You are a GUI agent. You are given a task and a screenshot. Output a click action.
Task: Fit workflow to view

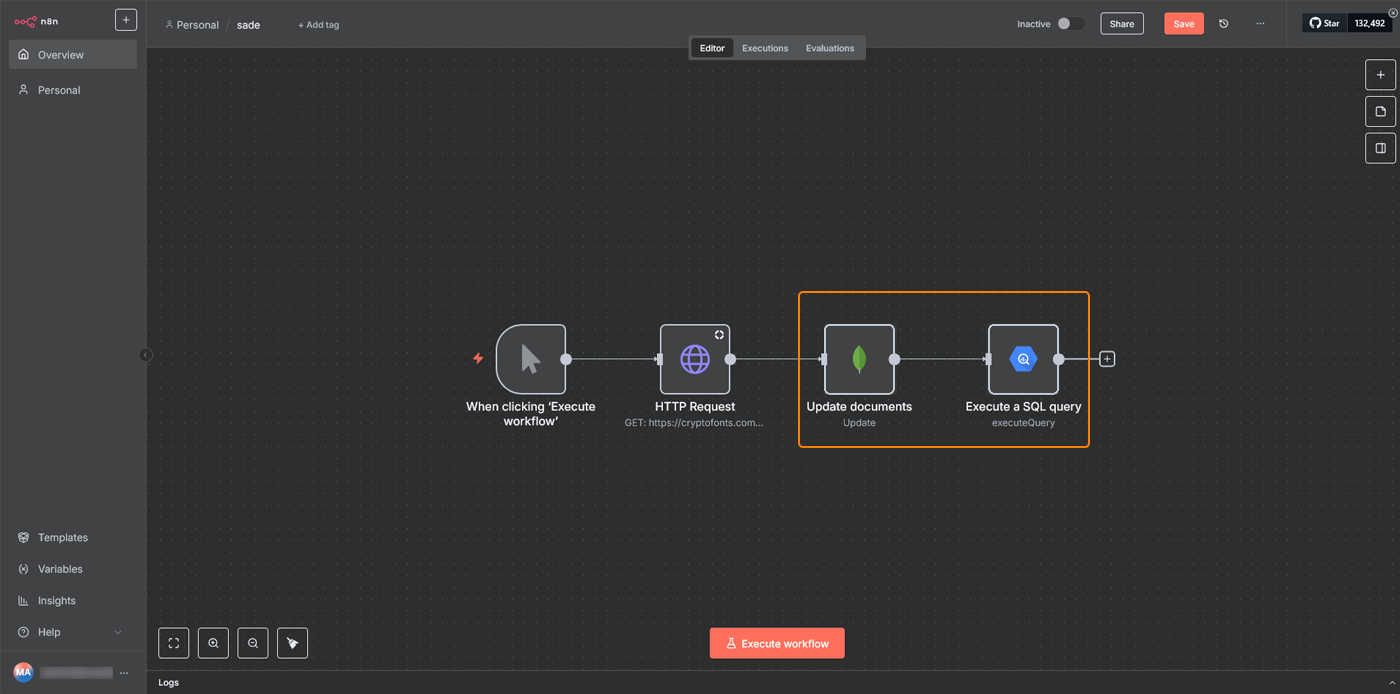click(174, 643)
